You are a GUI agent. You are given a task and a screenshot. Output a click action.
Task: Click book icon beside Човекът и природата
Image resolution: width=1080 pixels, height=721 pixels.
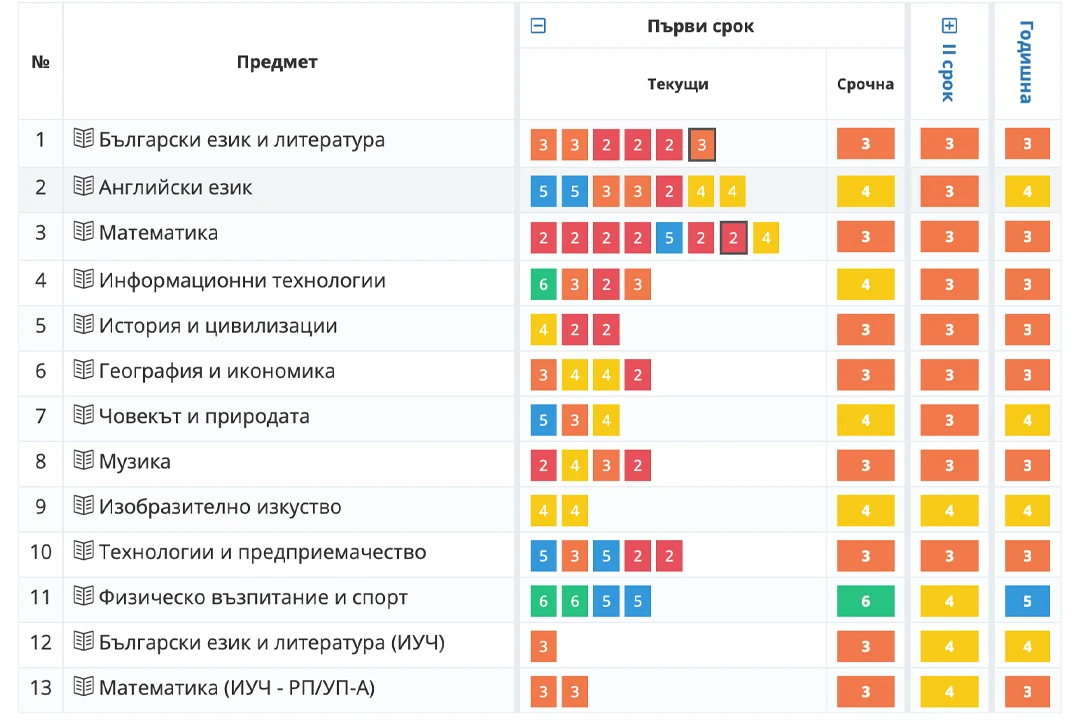click(x=83, y=415)
